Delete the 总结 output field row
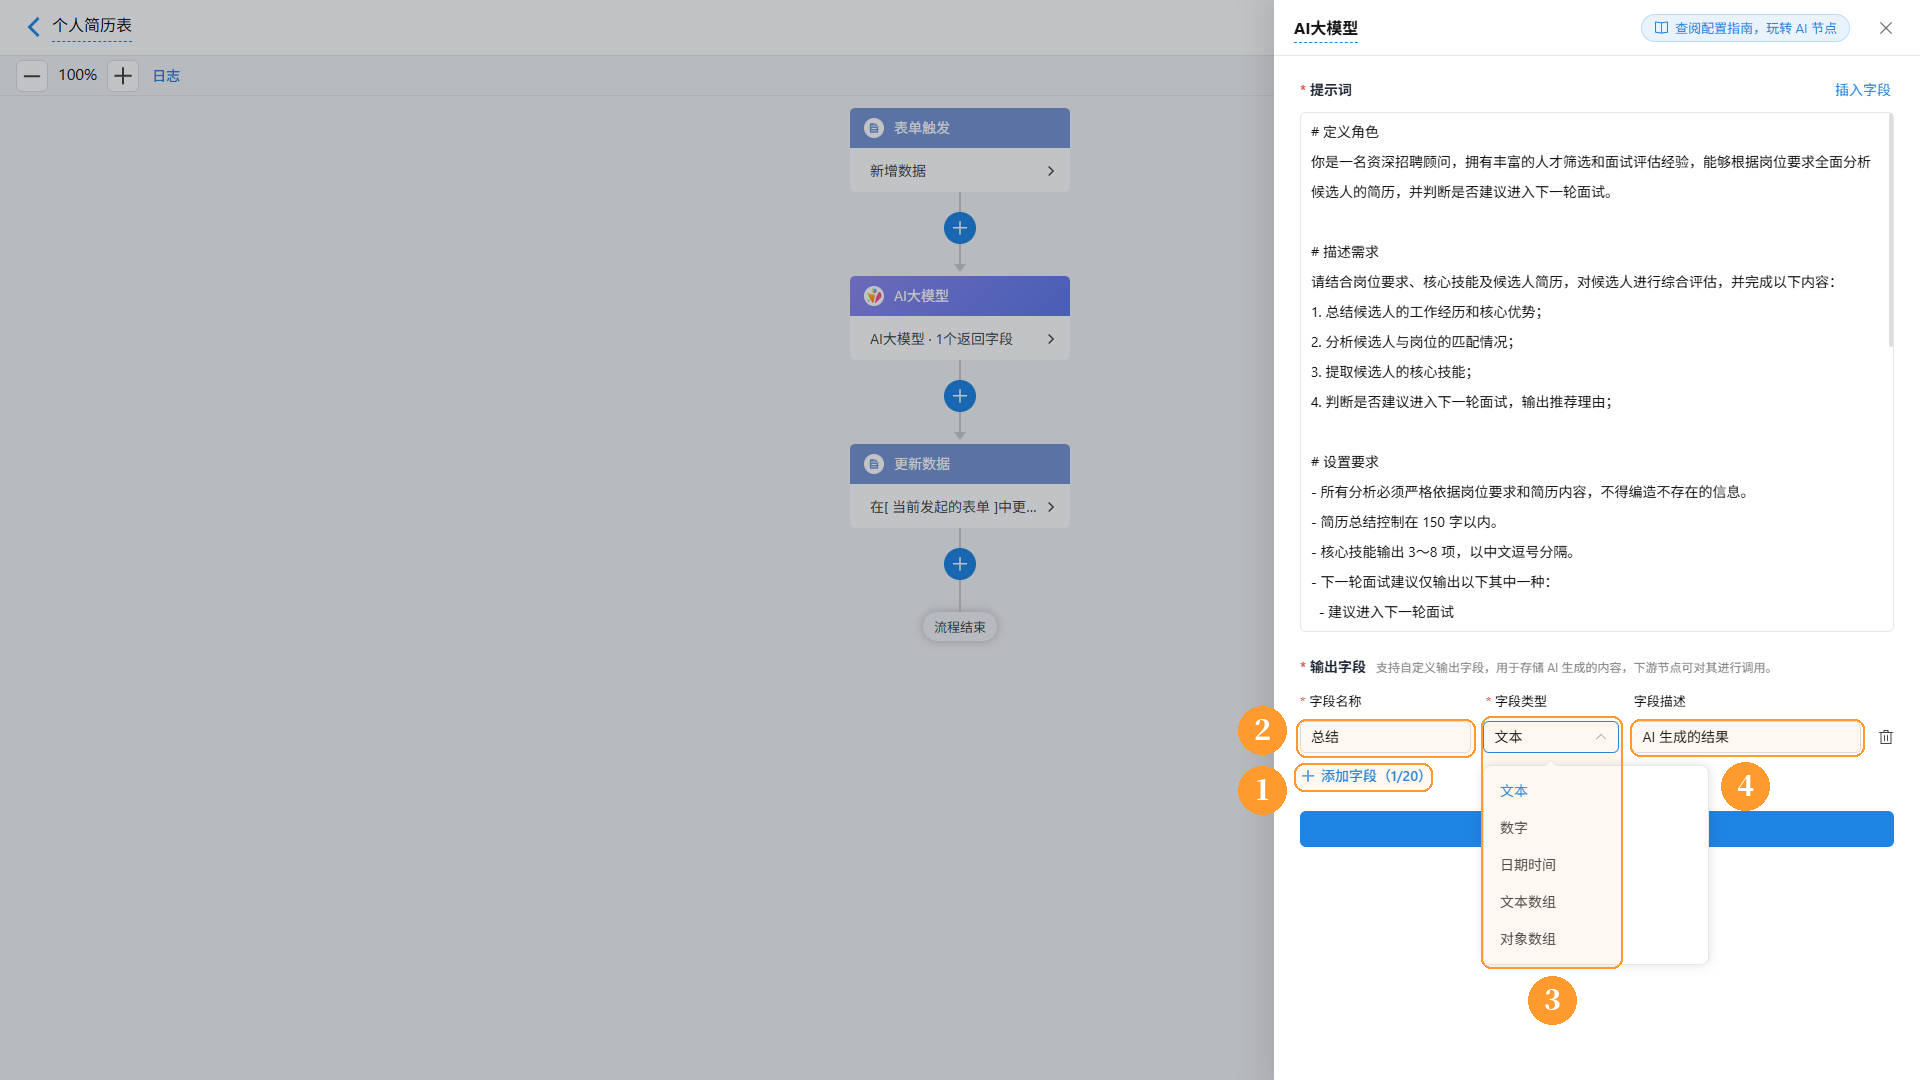 (1886, 737)
